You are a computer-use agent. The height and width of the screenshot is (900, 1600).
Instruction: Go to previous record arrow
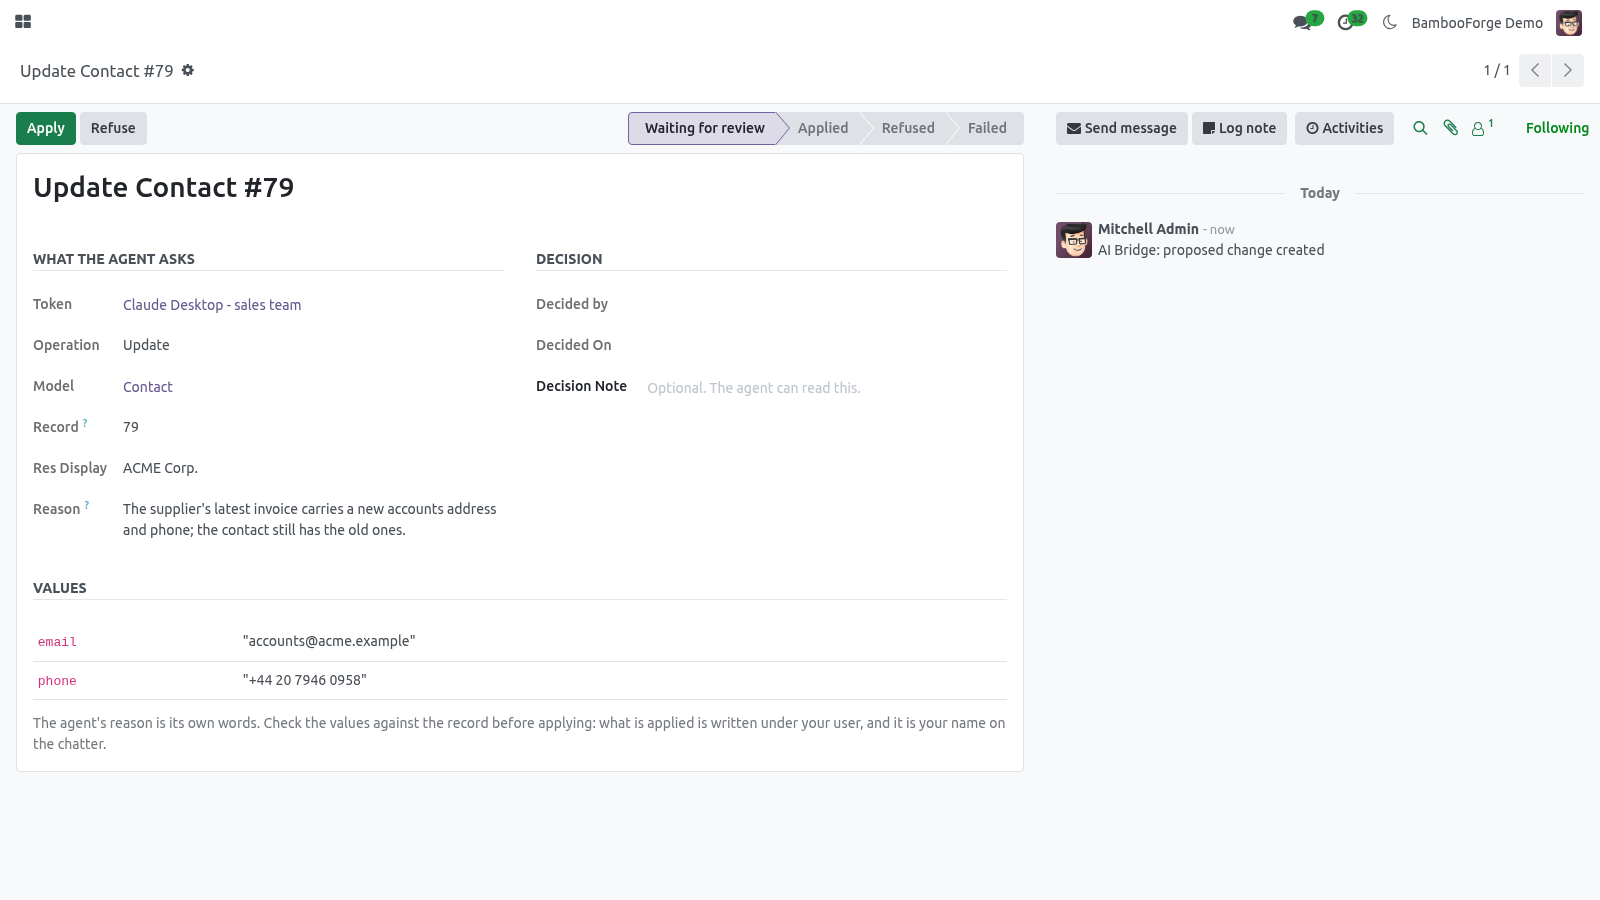pyautogui.click(x=1535, y=70)
